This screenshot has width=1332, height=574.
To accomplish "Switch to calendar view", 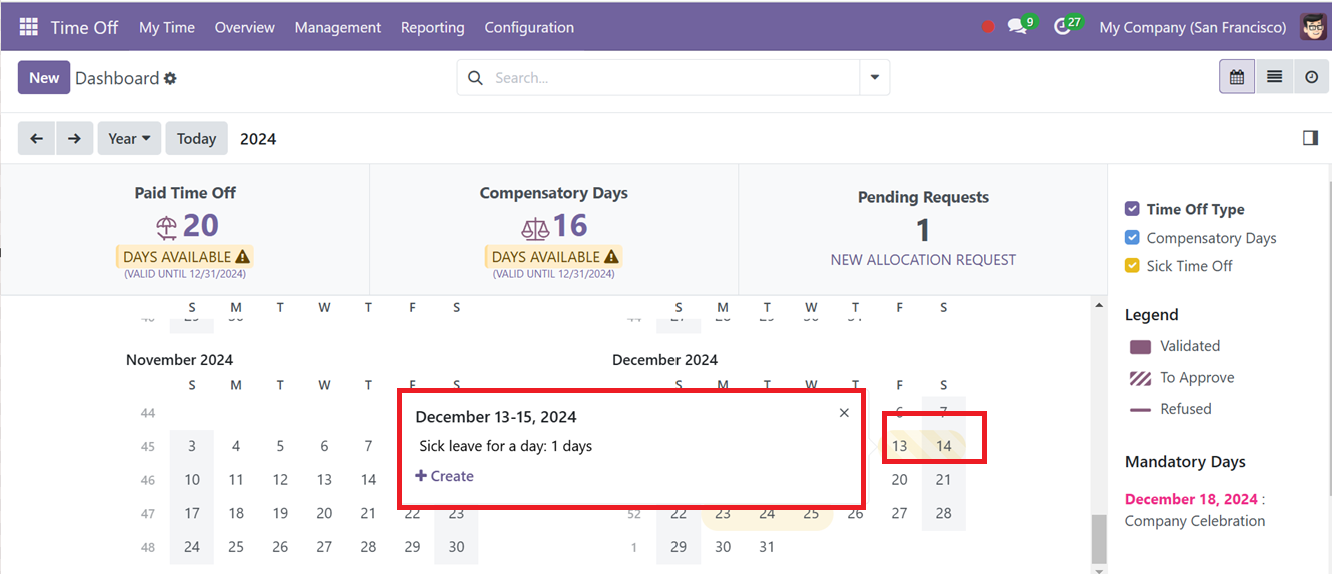I will pos(1237,77).
